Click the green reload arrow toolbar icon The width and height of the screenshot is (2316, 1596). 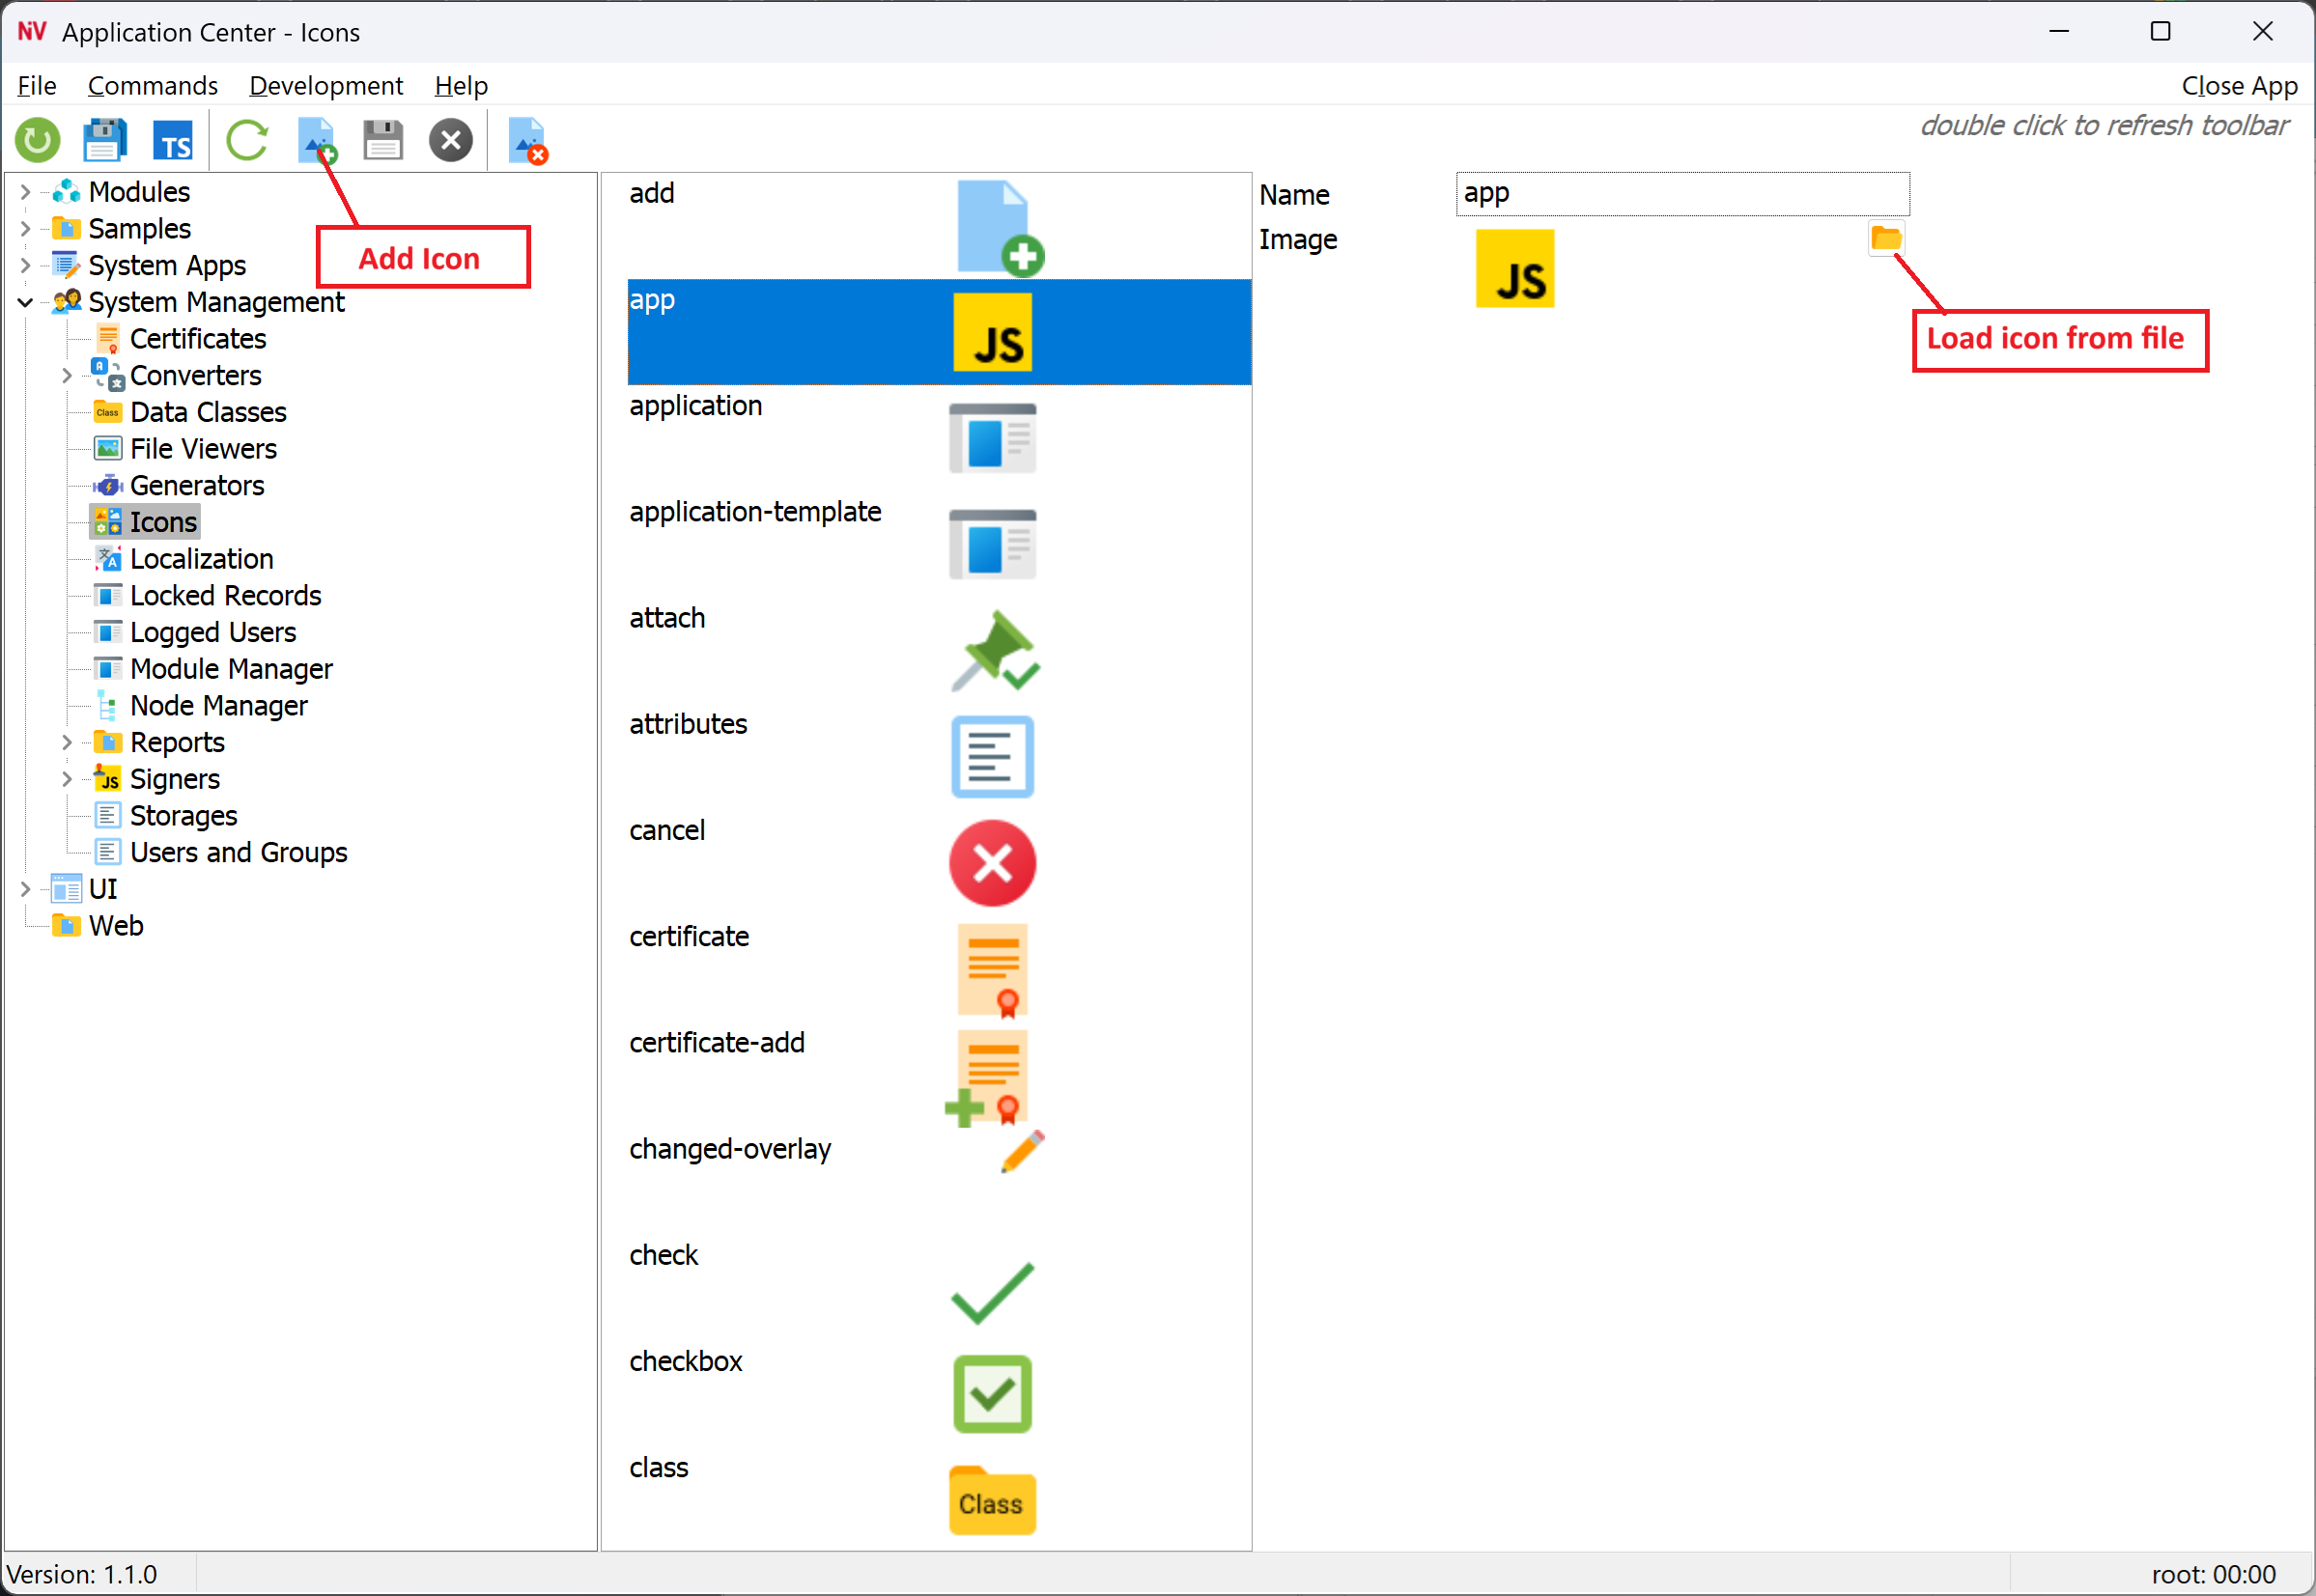[246, 140]
